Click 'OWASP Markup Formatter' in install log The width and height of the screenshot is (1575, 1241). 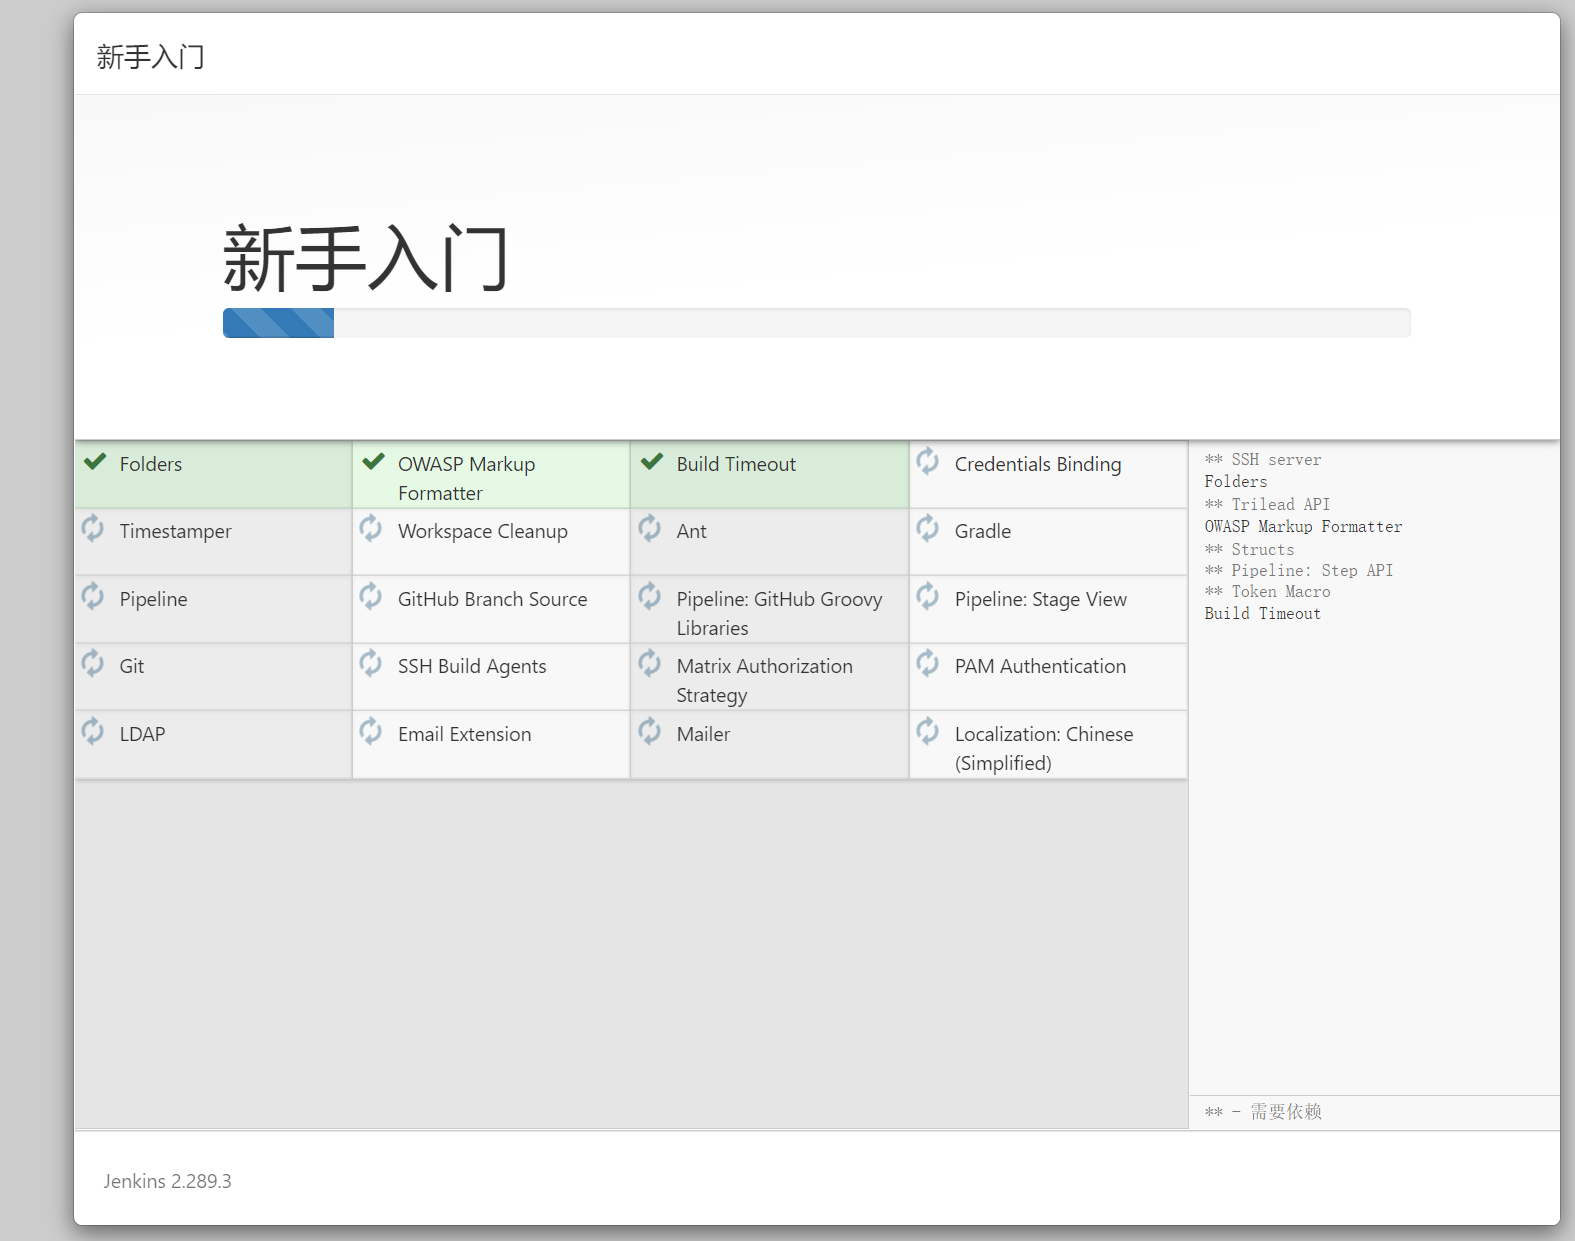click(x=1303, y=527)
